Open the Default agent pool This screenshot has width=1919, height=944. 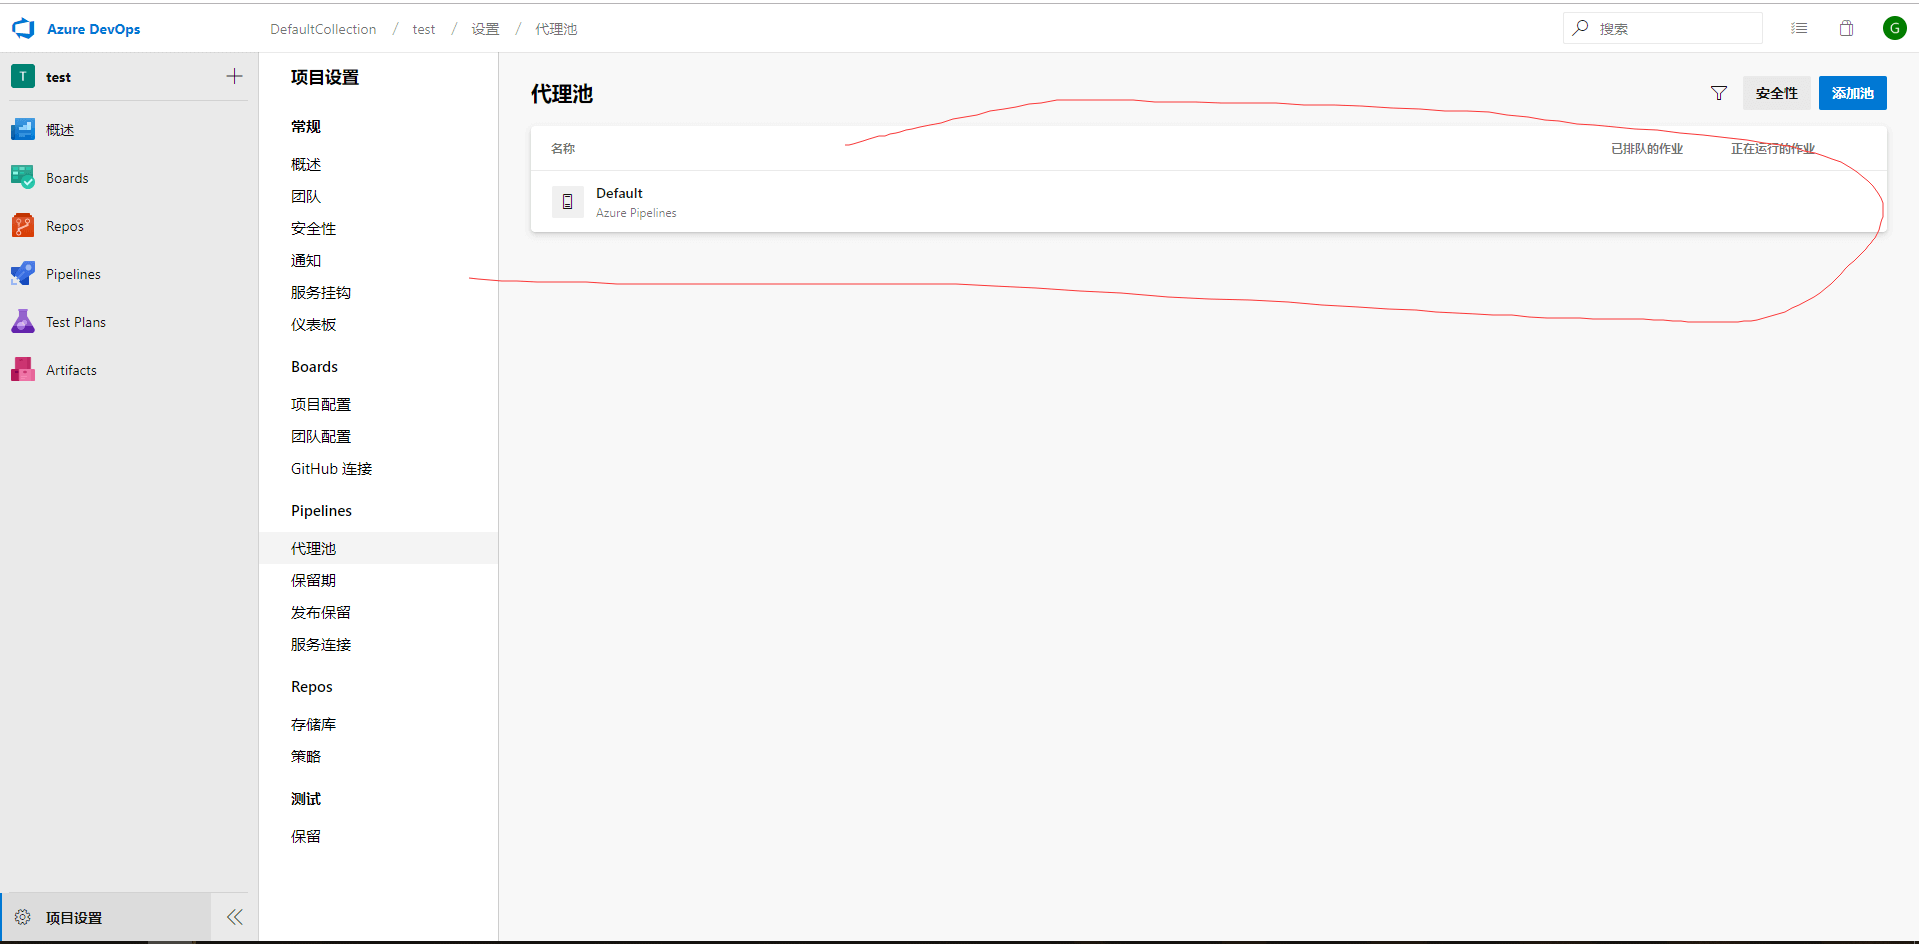(619, 194)
